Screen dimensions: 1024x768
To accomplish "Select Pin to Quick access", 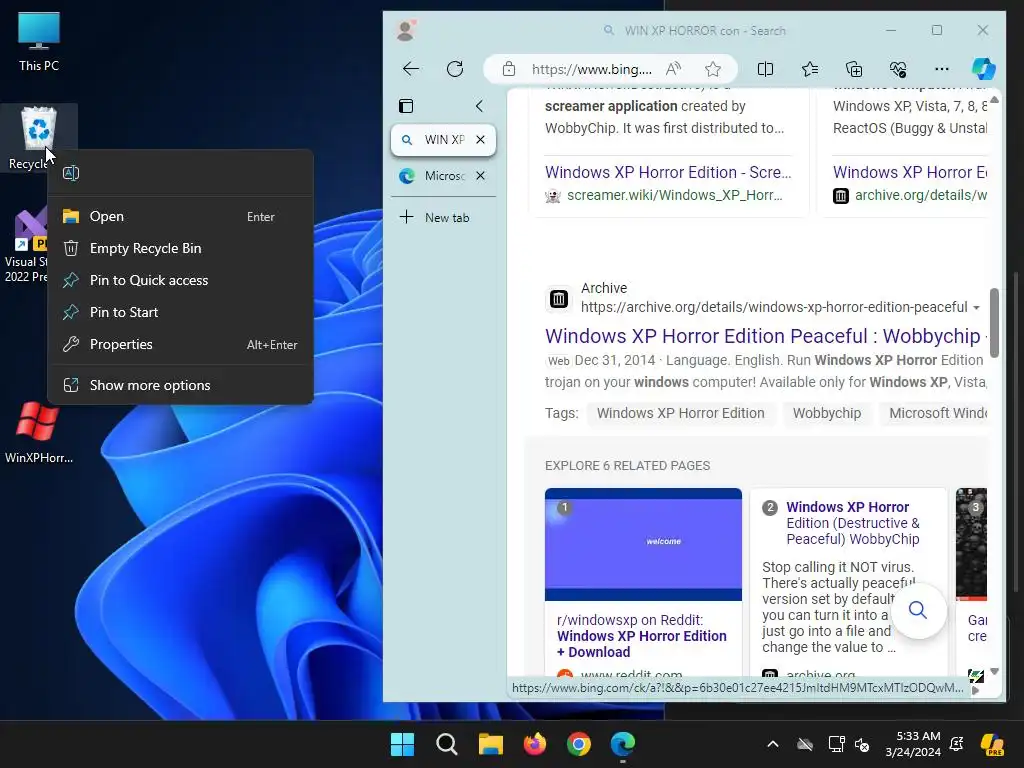I will click(180, 280).
